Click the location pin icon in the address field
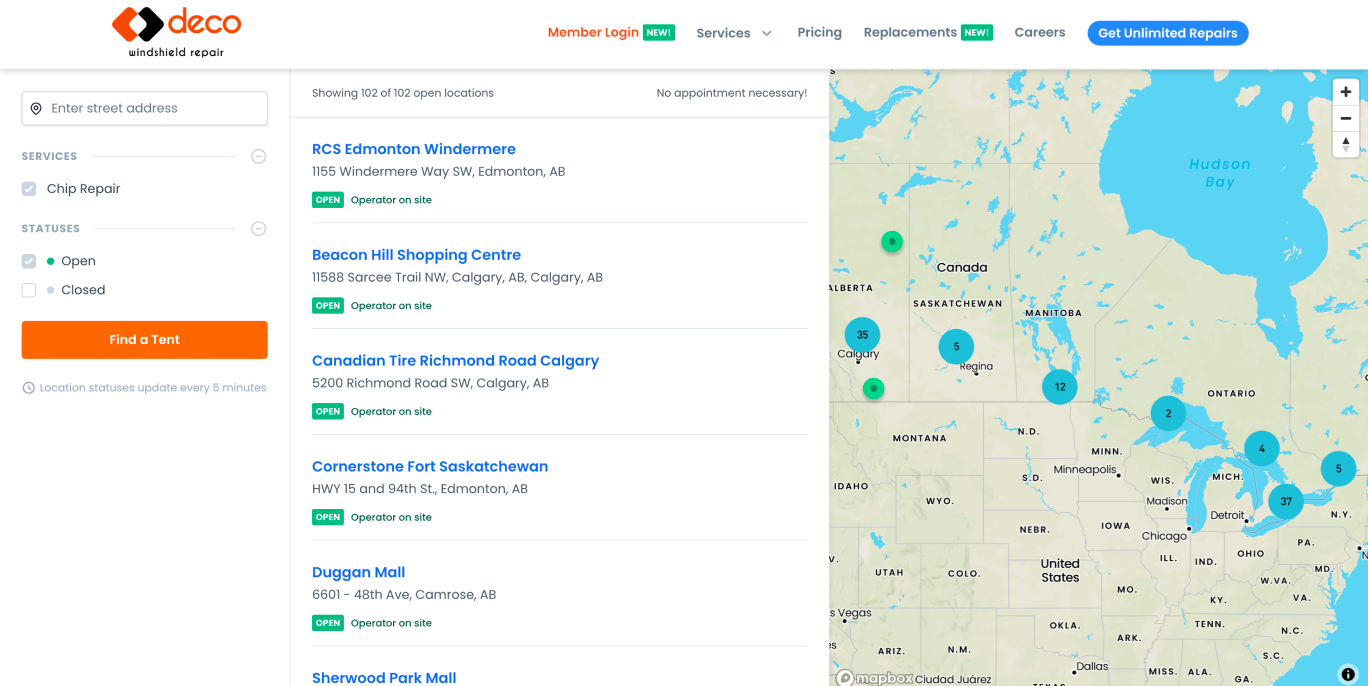The image size is (1368, 686). point(36,108)
